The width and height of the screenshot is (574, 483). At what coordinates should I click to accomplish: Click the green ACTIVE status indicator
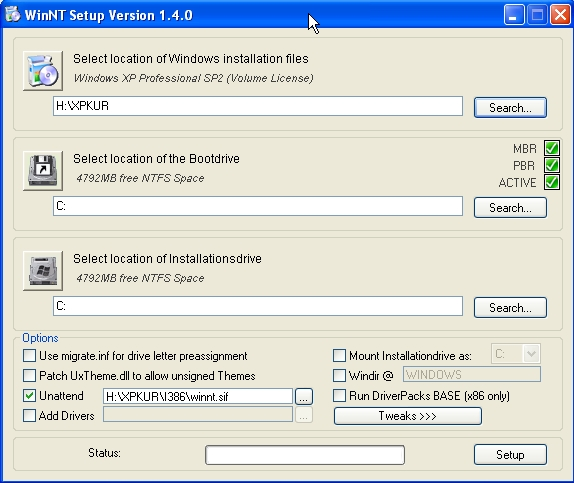point(551,182)
